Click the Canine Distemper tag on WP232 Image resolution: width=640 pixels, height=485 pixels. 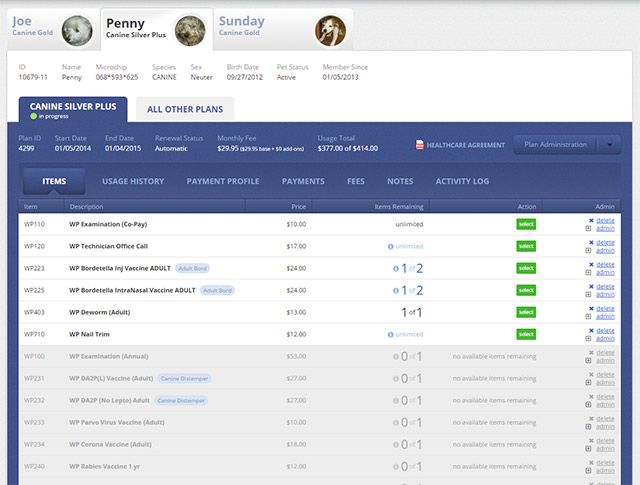point(181,400)
